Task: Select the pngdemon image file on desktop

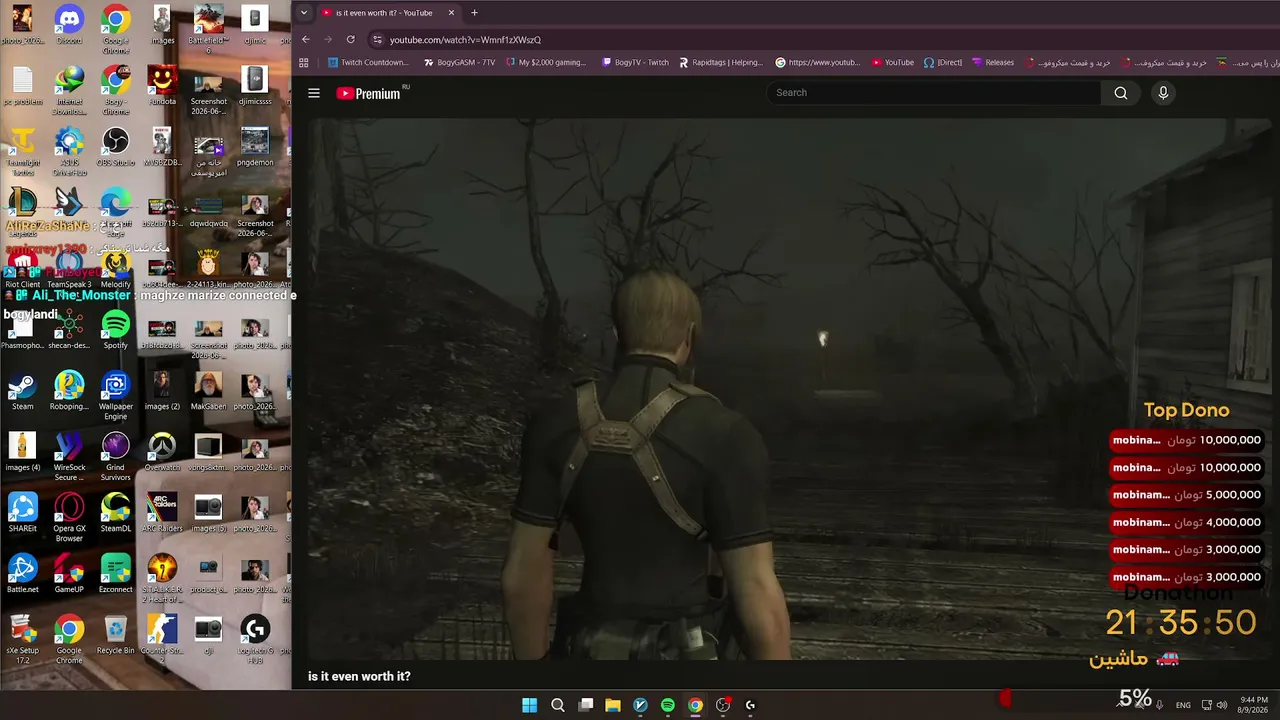Action: tap(255, 147)
